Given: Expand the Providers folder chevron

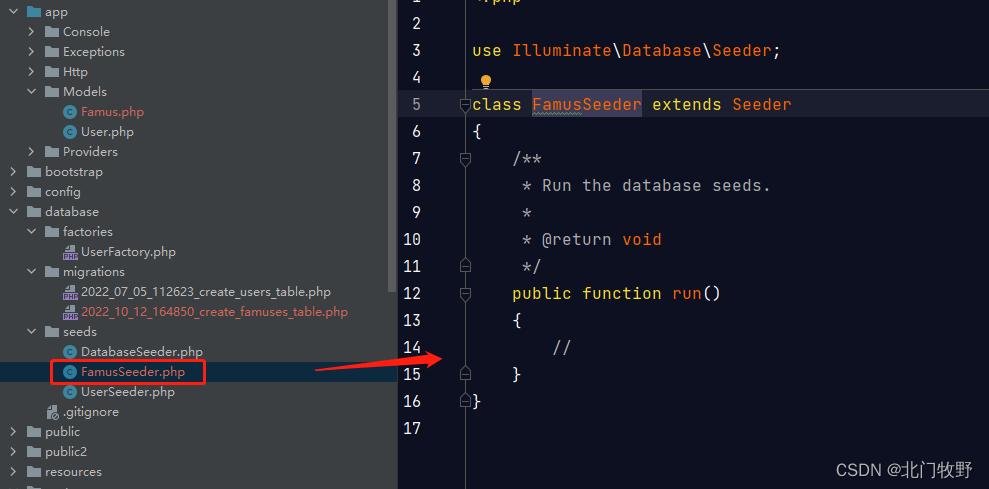Looking at the screenshot, I should 32,152.
